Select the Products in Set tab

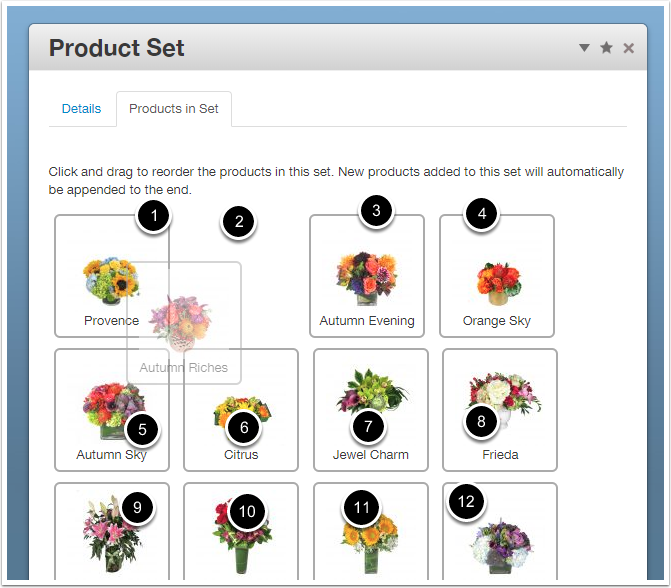[x=174, y=108]
